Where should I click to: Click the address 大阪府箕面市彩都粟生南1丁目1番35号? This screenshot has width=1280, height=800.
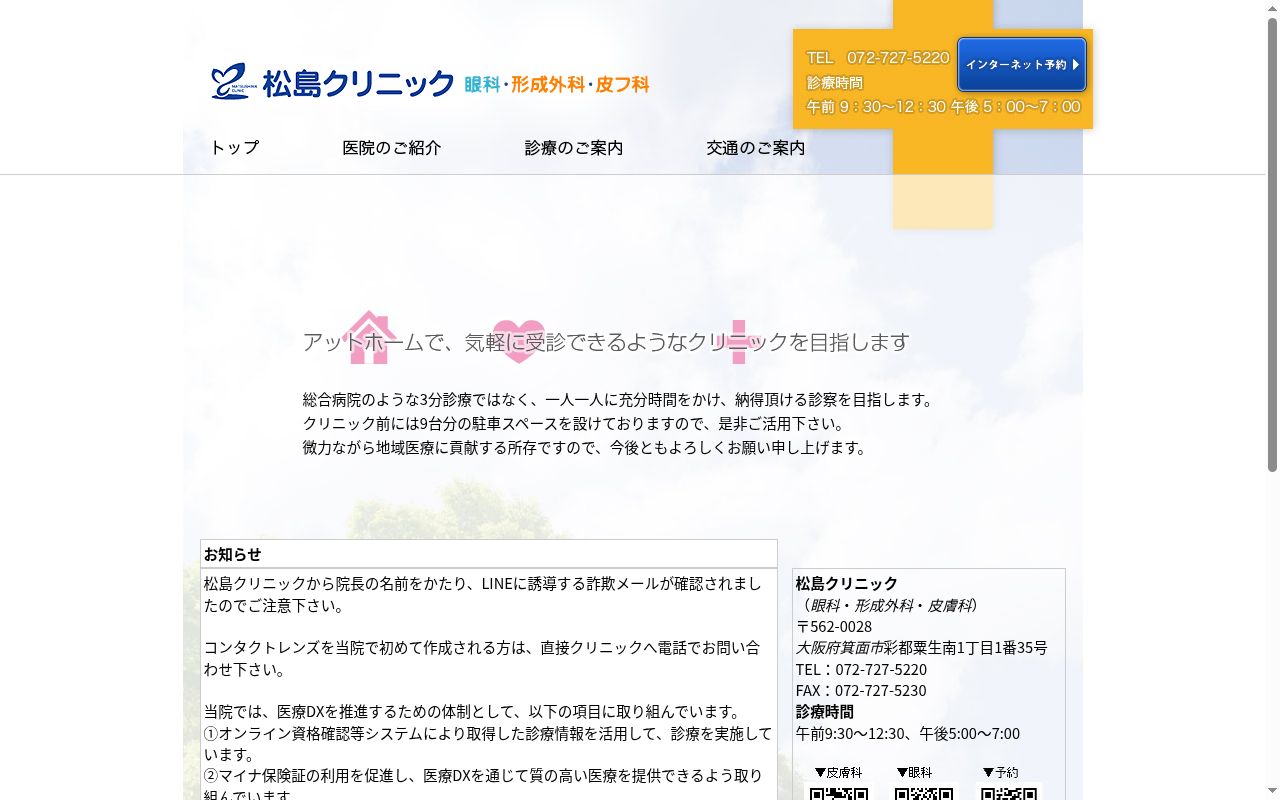click(x=921, y=648)
